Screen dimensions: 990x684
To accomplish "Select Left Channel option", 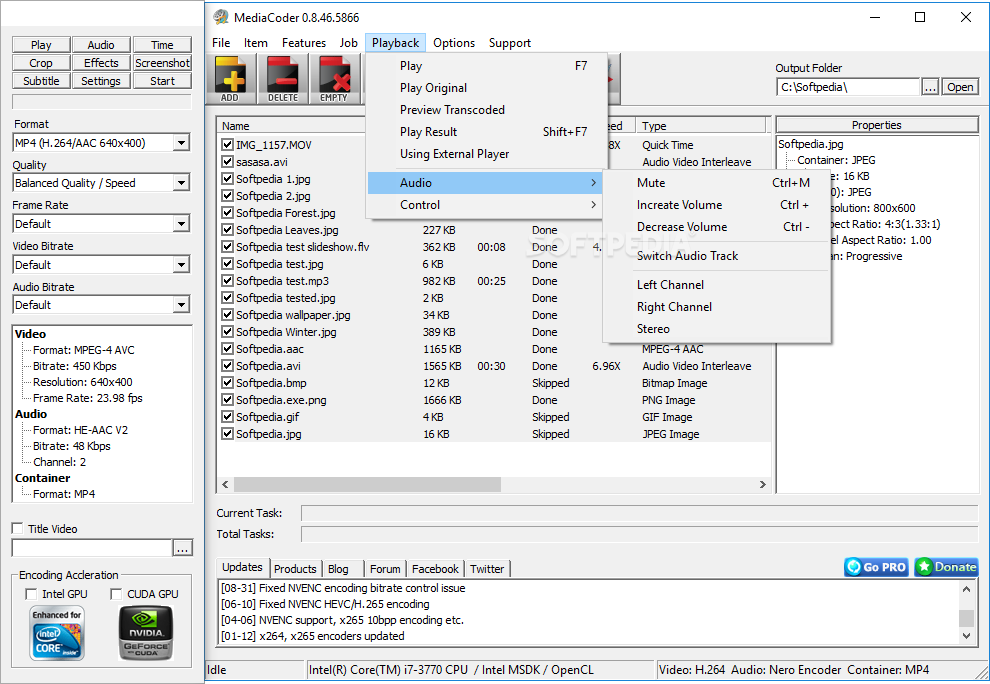I will [717, 285].
